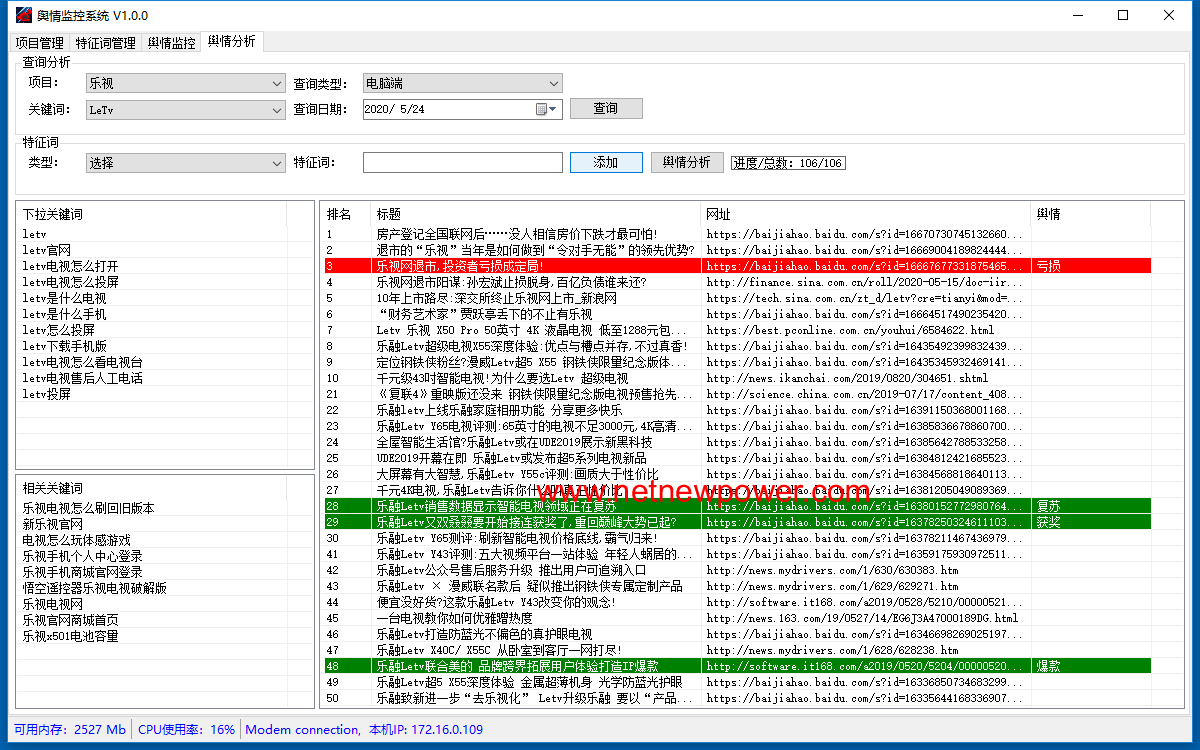The width and height of the screenshot is (1200, 750).
Task: Select row 一台电视教你如何优雅喝热度
Action: coord(736,618)
